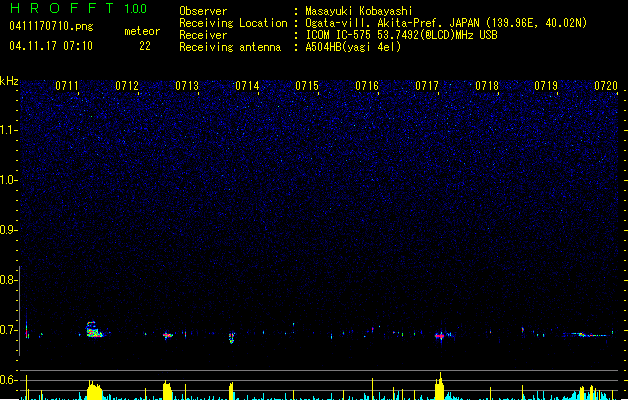Image resolution: width=629 pixels, height=400 pixels.
Task: Click the 0717 time marker
Action: [427, 86]
